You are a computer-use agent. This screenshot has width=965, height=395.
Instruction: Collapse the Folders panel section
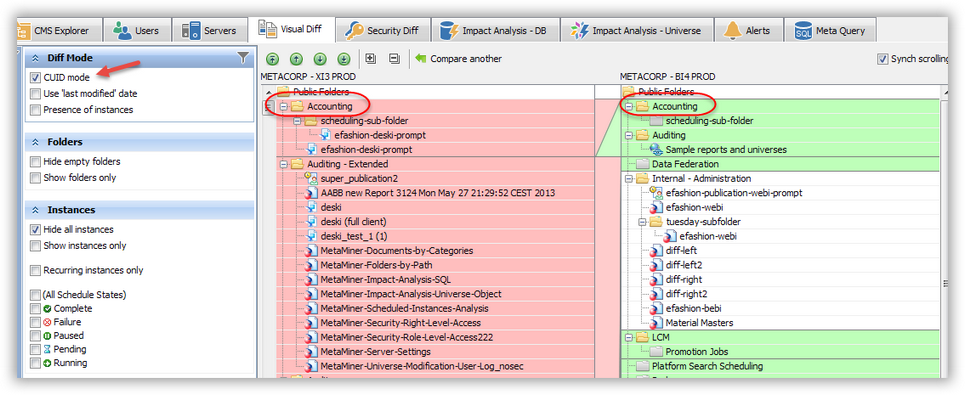pos(36,142)
